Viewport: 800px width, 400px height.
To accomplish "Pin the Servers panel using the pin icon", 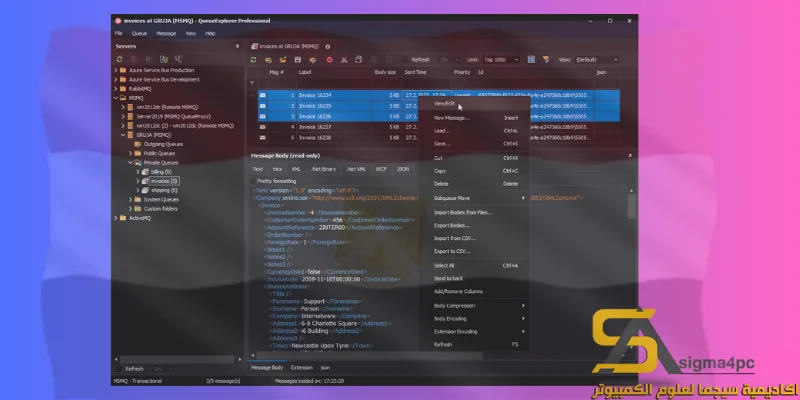I will pos(237,46).
